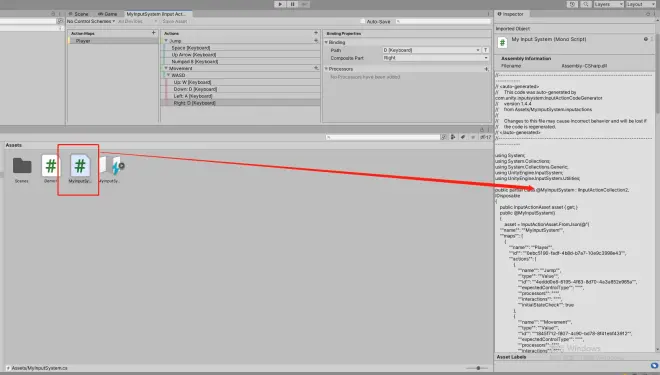Image resolution: width=660 pixels, height=375 pixels.
Task: Open the help icon next to Mono Script title
Action: coord(646,39)
